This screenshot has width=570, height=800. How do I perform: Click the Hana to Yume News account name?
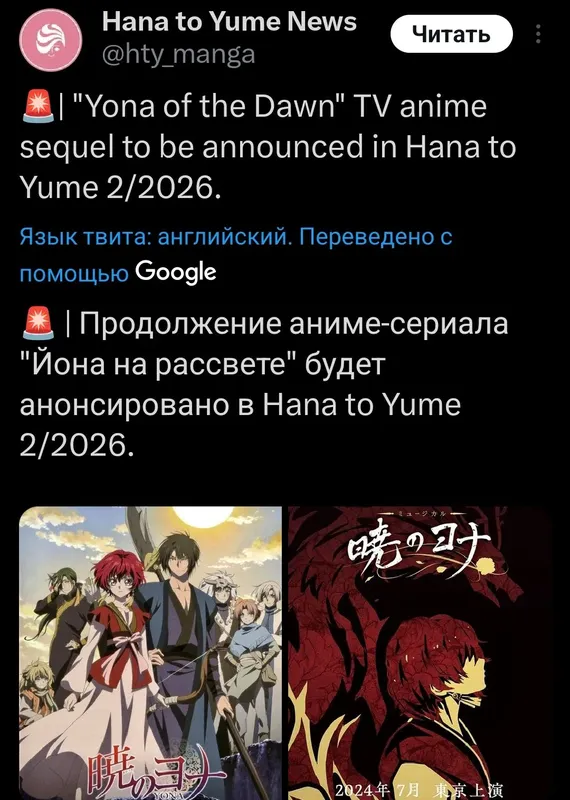point(229,22)
